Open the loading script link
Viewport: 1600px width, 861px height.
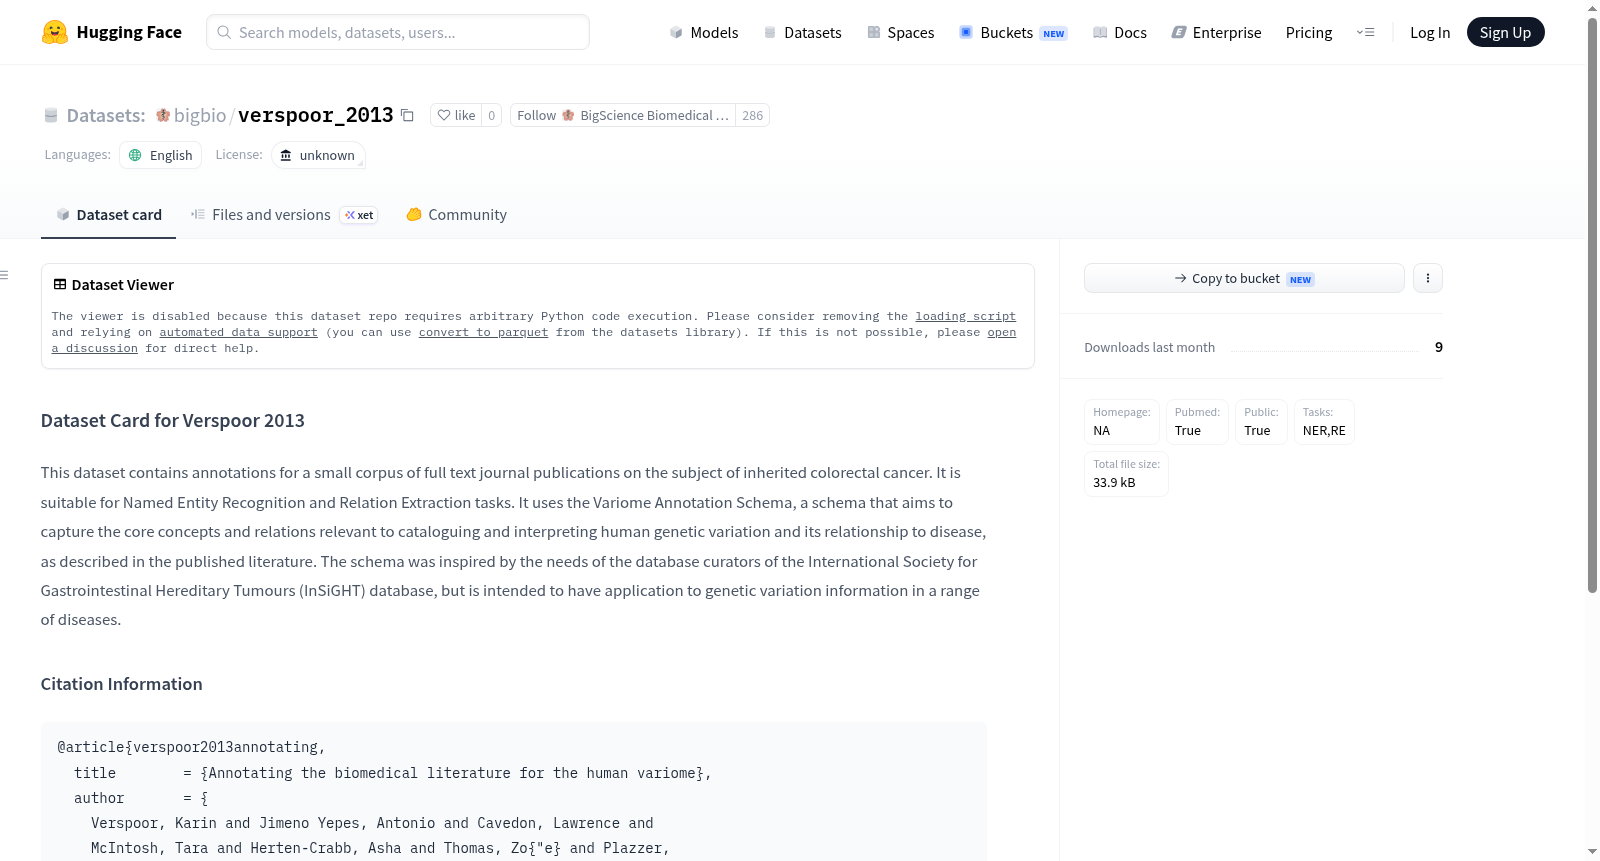[x=966, y=316]
